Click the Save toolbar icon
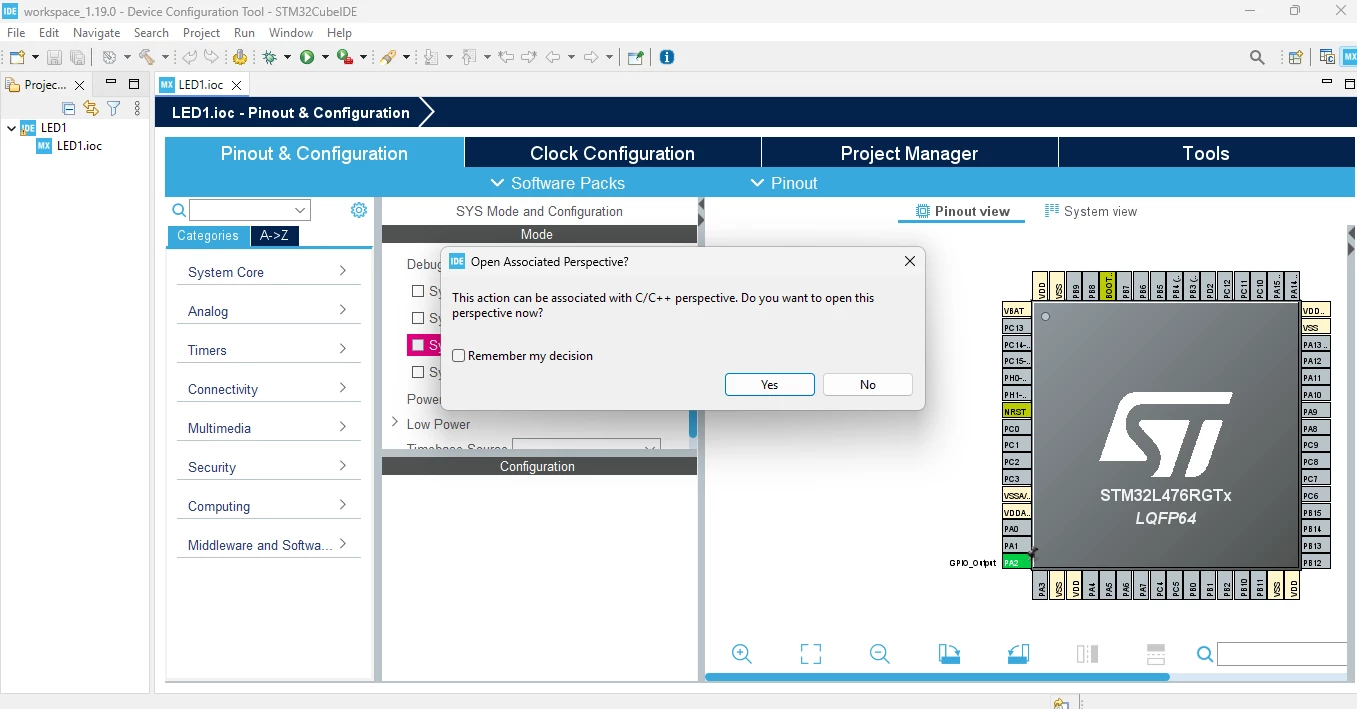 tap(54, 58)
